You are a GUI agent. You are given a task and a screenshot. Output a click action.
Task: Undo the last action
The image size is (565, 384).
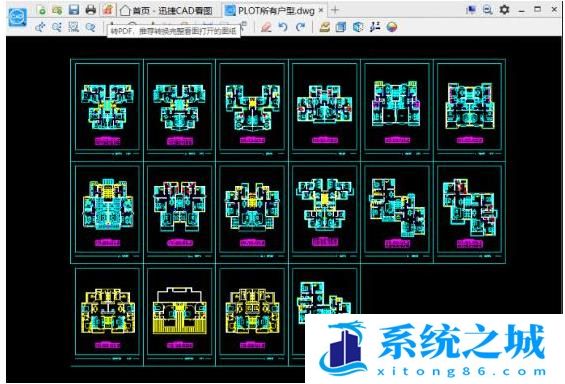click(283, 27)
